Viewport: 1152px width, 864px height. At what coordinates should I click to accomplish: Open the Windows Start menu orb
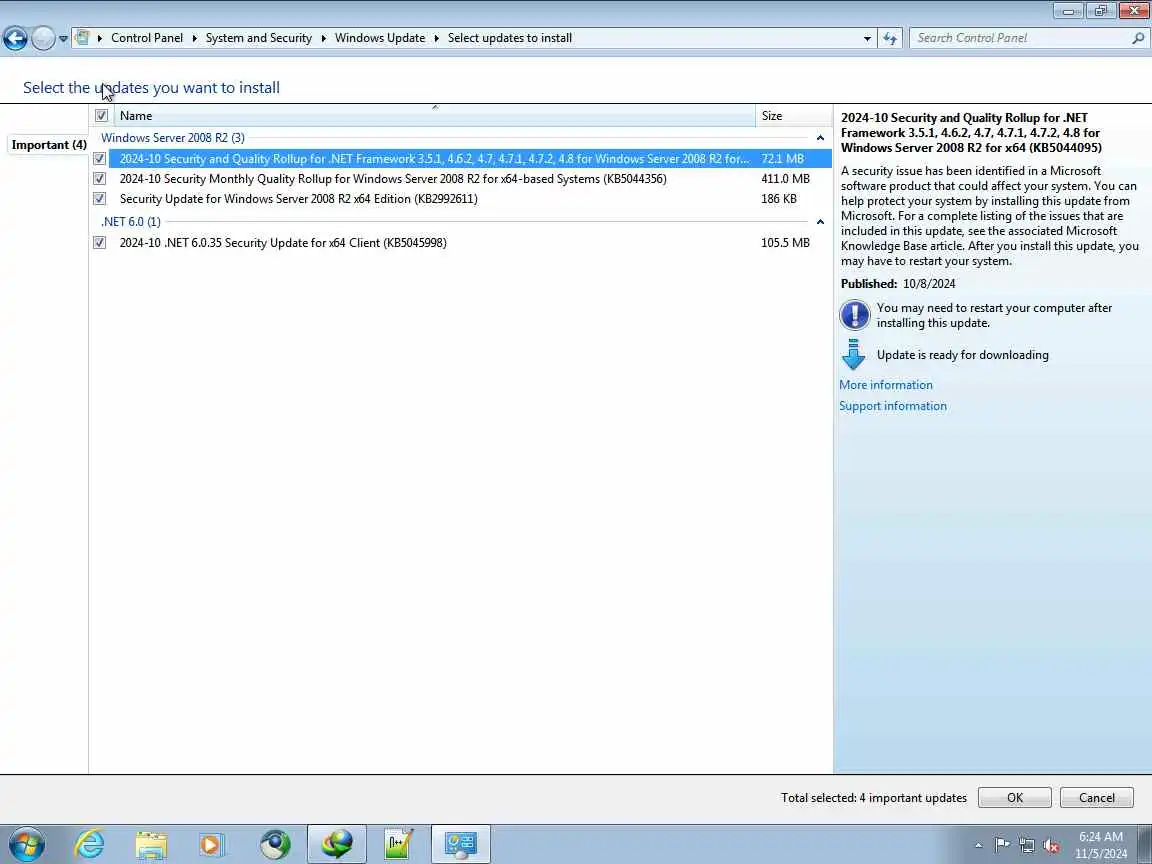point(27,845)
